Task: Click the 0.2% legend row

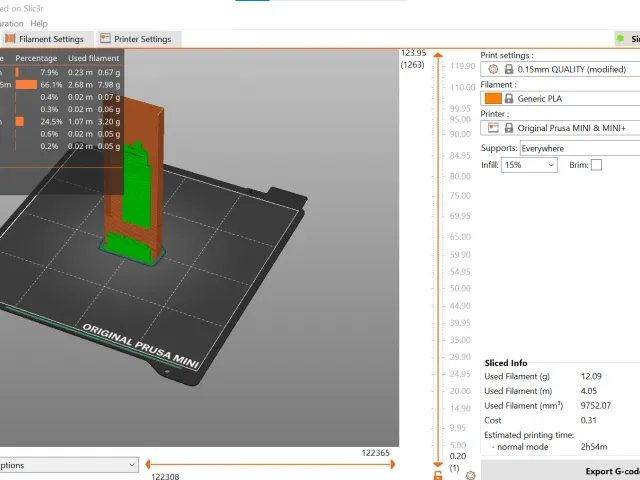Action: tap(60, 146)
